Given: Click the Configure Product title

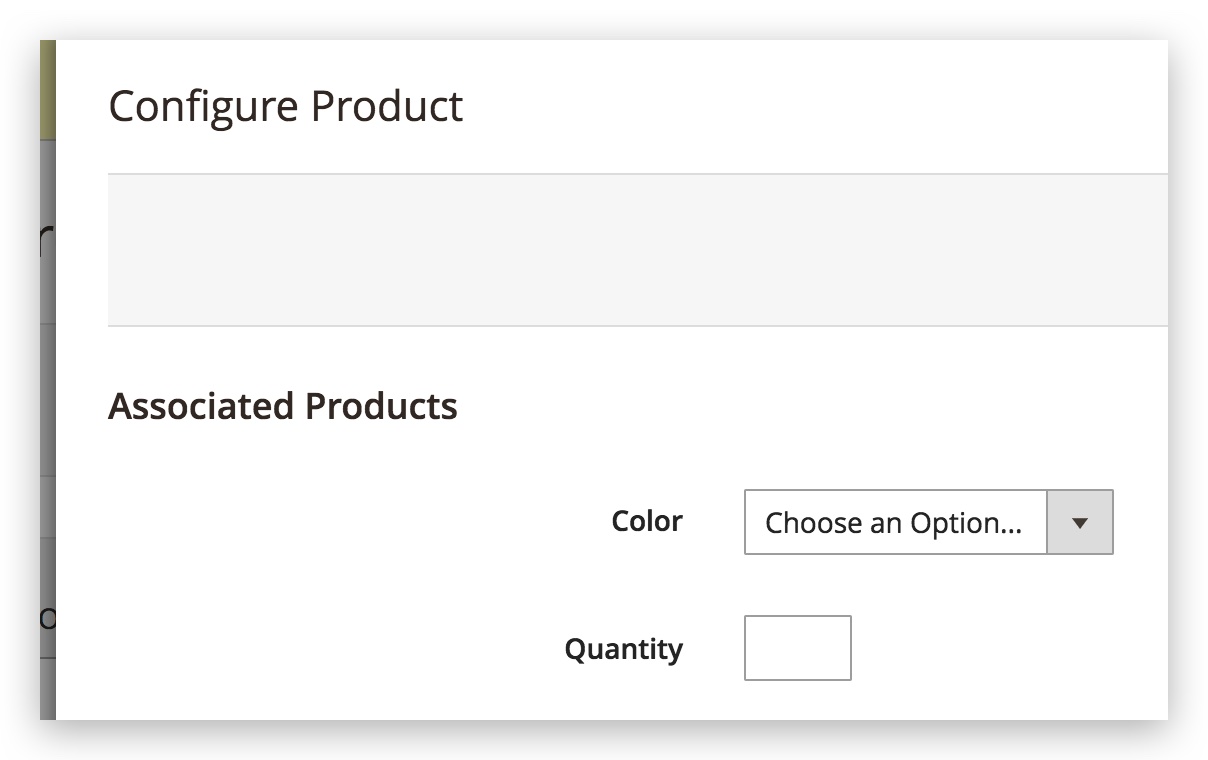Looking at the screenshot, I should point(286,105).
